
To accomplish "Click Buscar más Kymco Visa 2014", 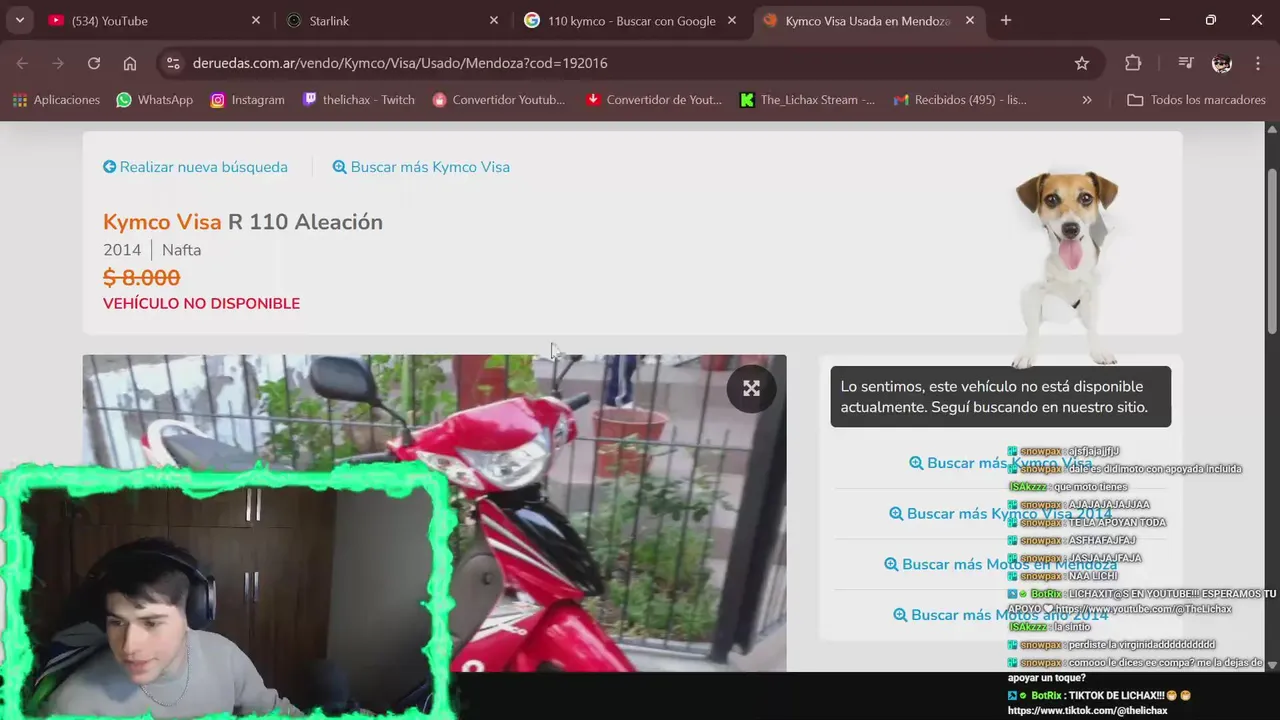I will point(1000,514).
